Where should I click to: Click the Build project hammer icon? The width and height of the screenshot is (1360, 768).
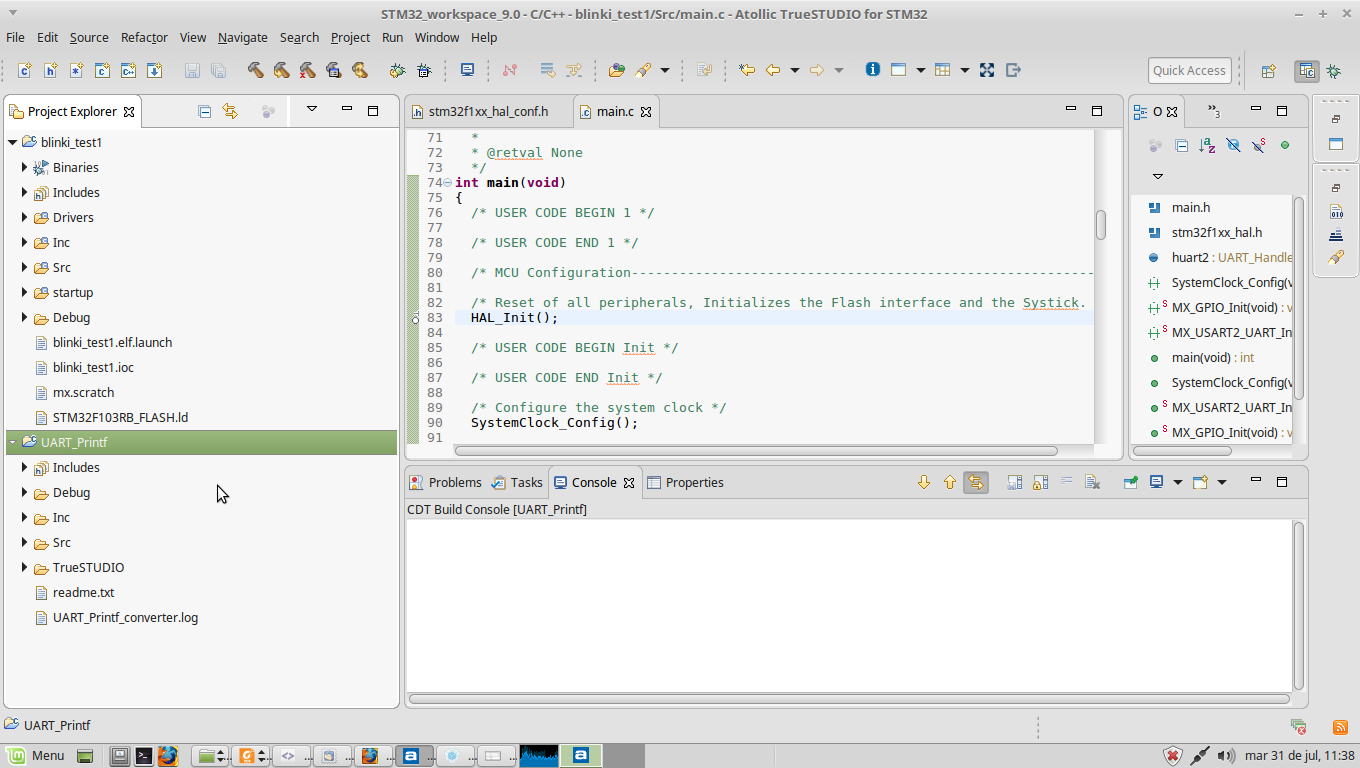pyautogui.click(x=256, y=70)
